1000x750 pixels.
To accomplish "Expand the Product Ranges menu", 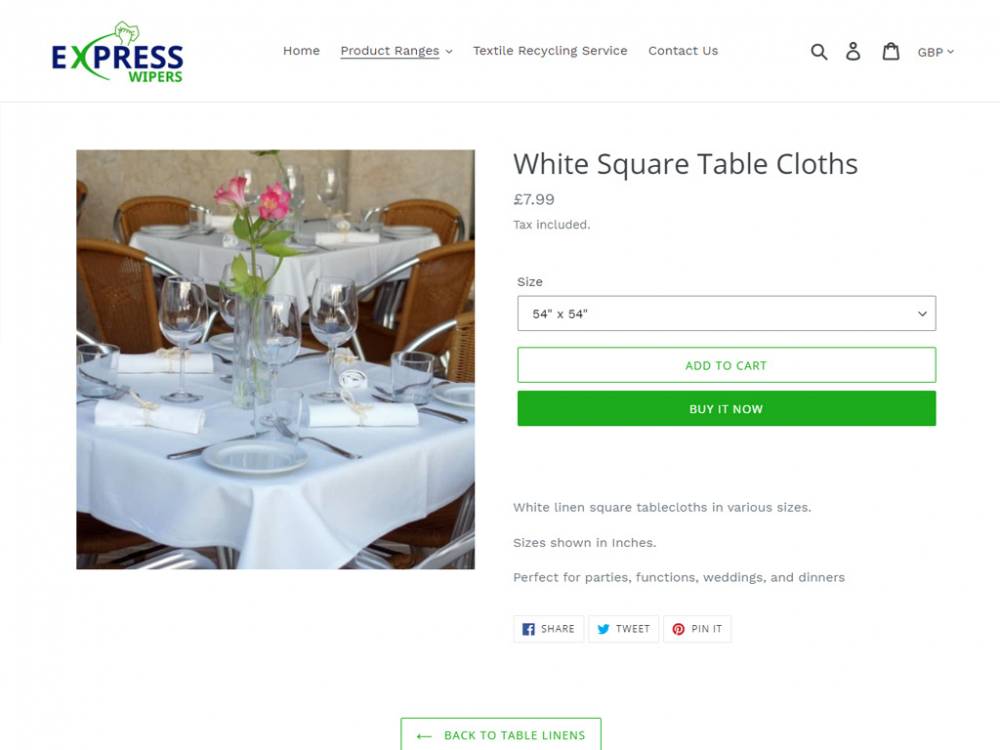I will pyautogui.click(x=396, y=51).
